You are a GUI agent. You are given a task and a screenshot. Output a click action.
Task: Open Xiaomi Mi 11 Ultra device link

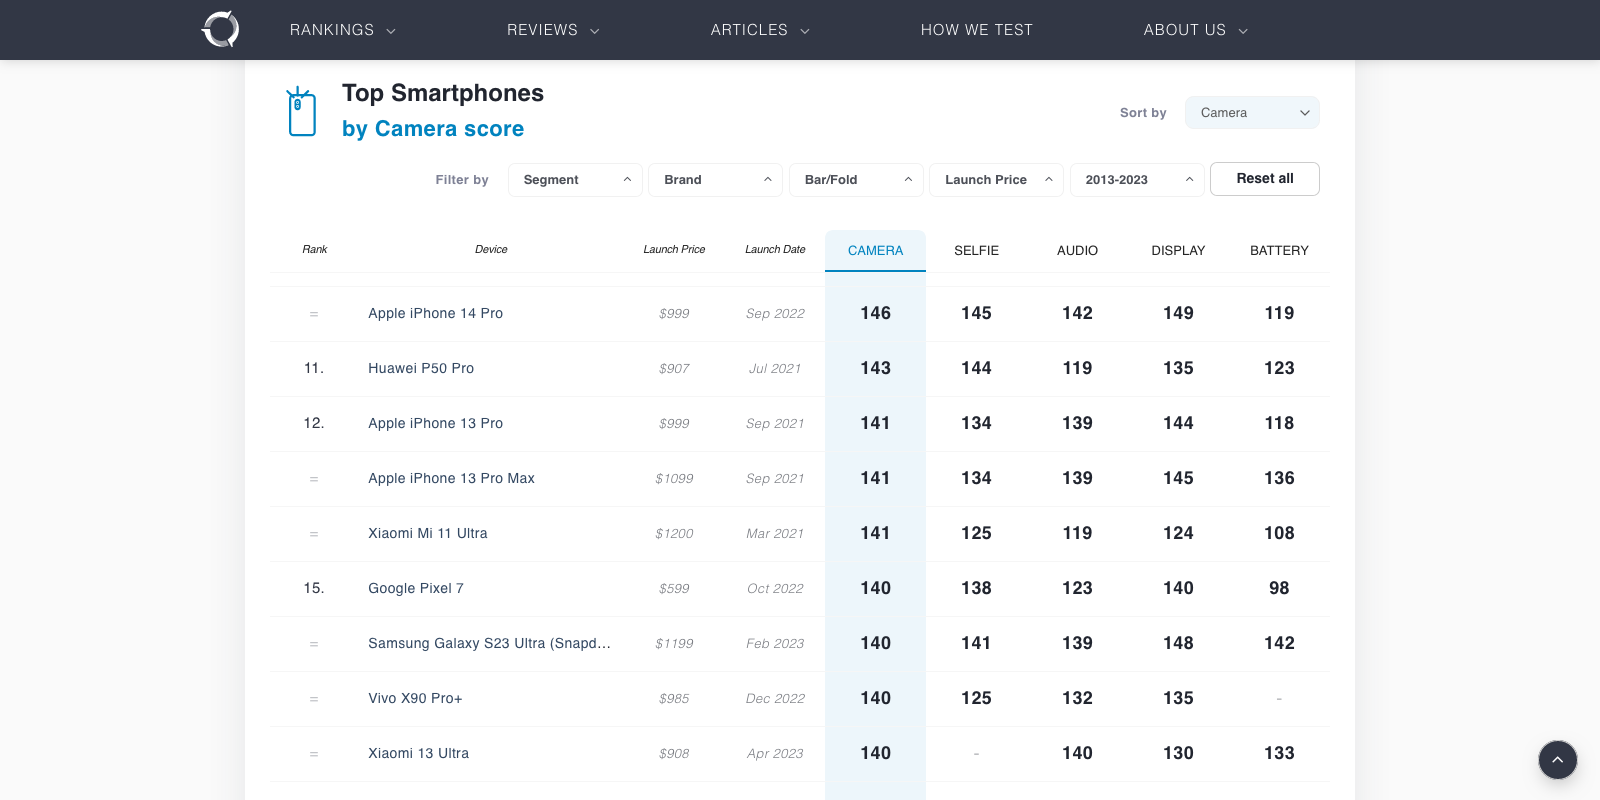click(428, 533)
